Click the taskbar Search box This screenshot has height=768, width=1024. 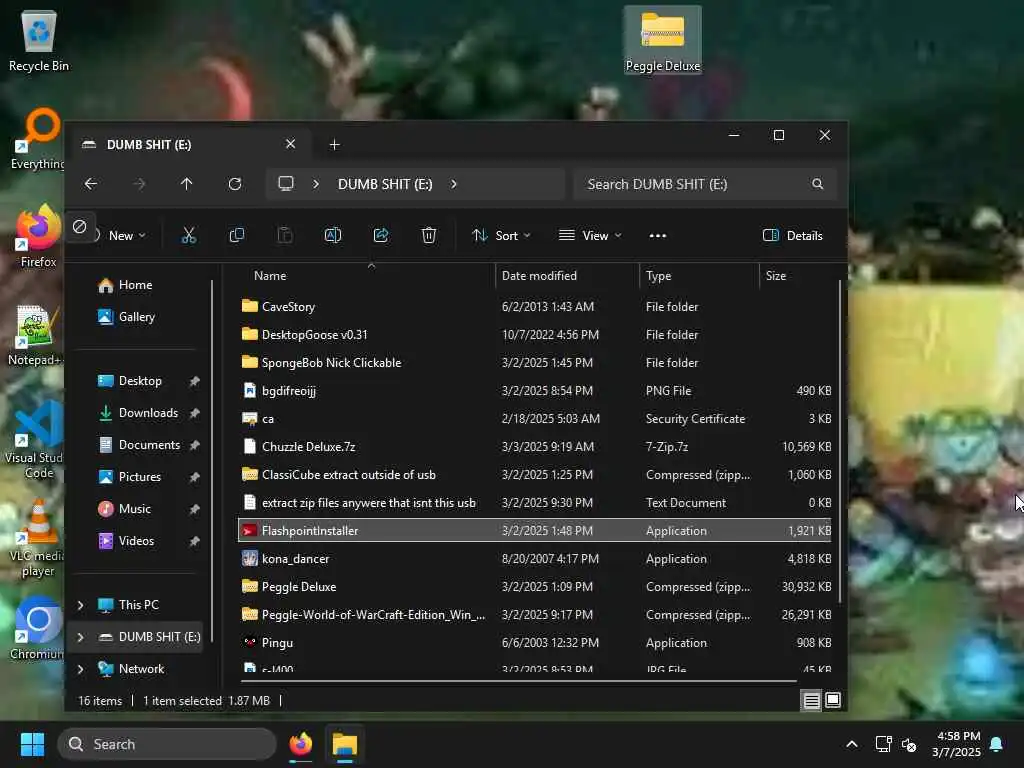click(x=167, y=744)
